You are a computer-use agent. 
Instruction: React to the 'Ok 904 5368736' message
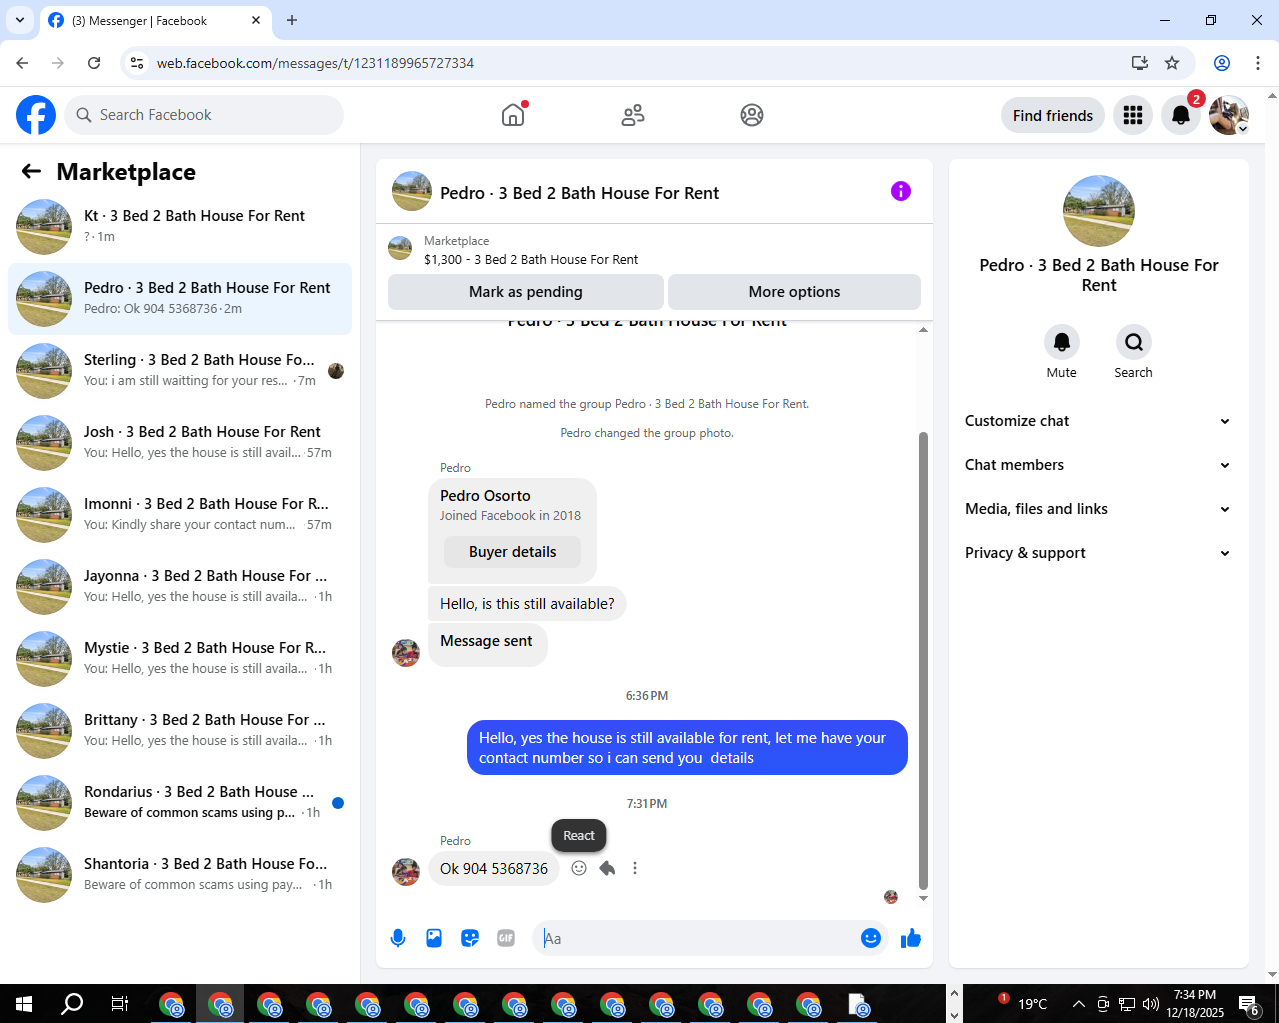[x=579, y=868]
